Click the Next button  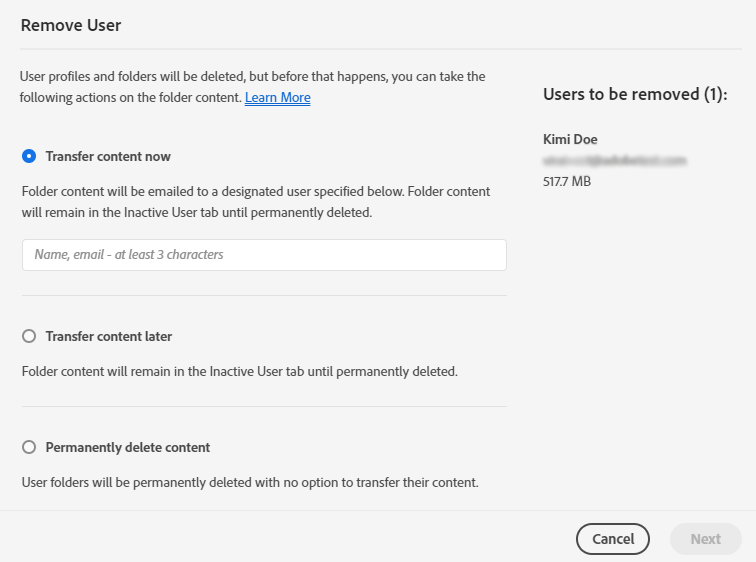tap(705, 539)
